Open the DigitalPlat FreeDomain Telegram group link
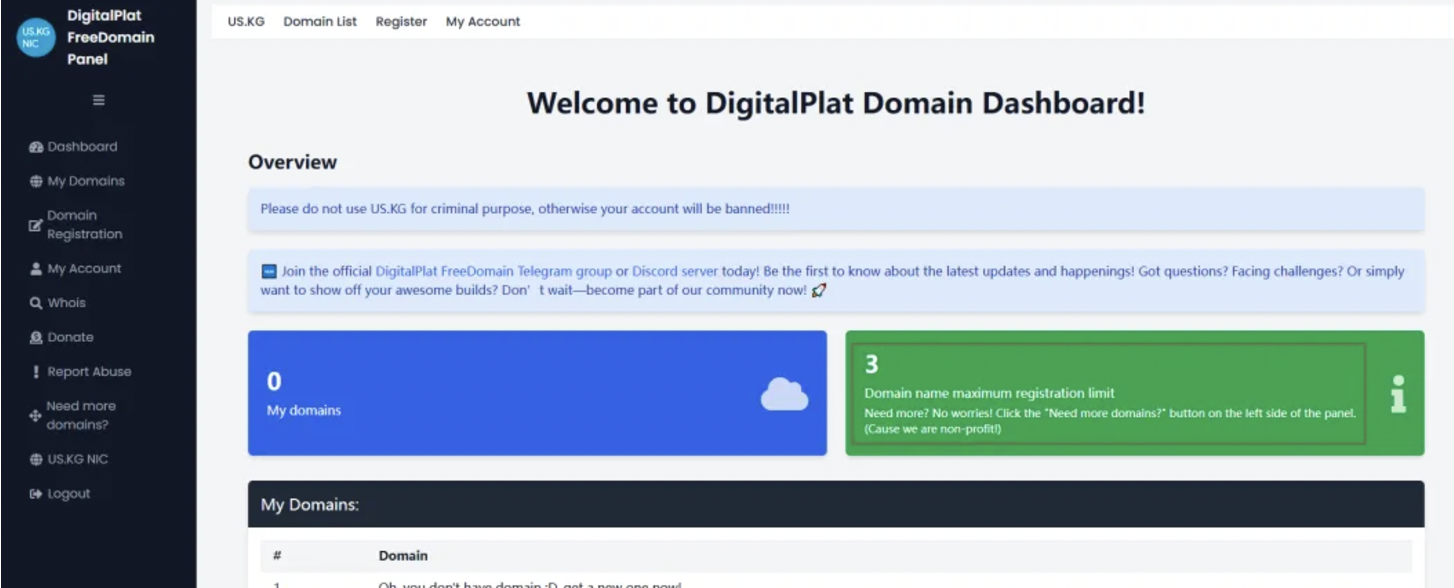1454x588 pixels. tap(494, 272)
